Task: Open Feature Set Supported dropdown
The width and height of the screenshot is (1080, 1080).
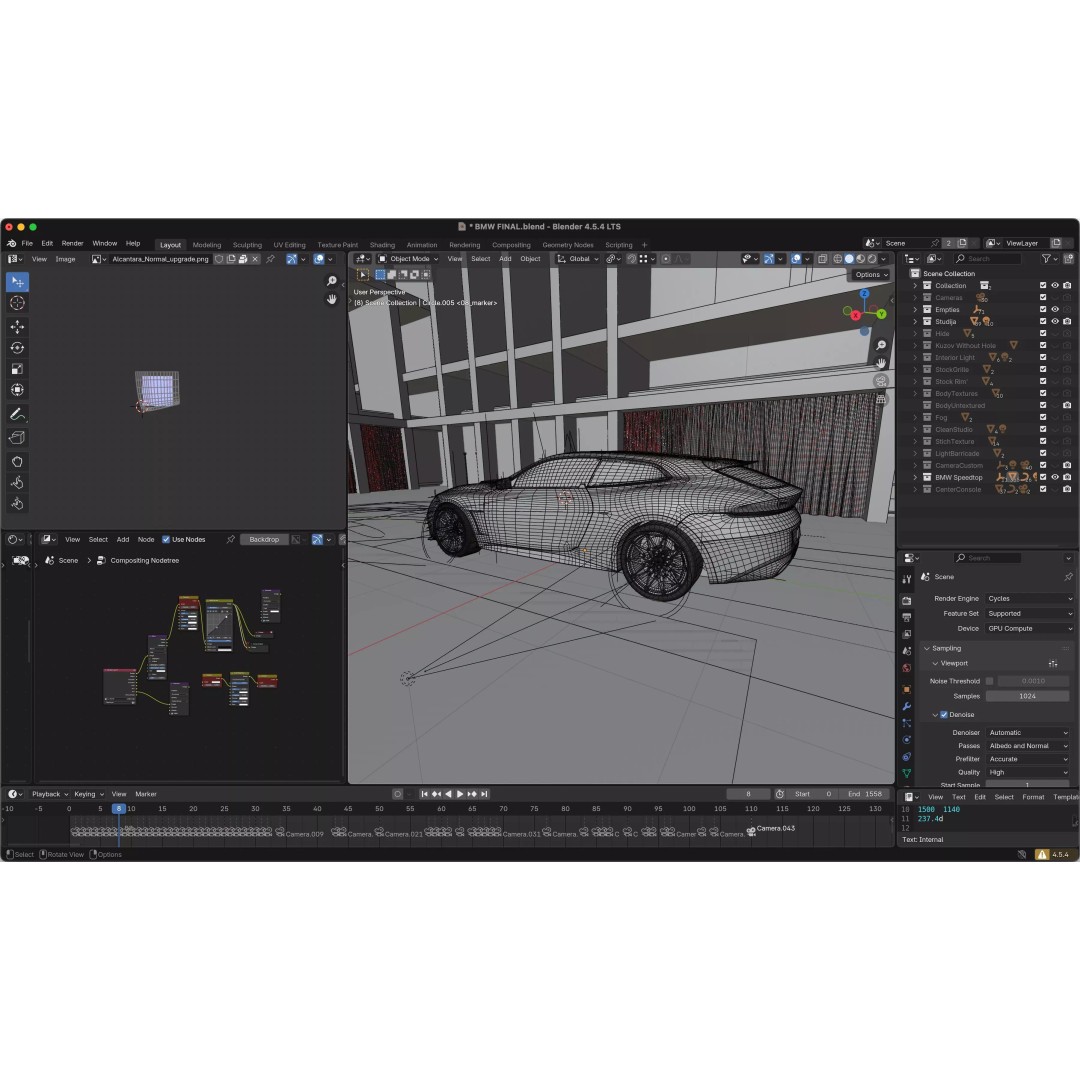Action: 1029,614
